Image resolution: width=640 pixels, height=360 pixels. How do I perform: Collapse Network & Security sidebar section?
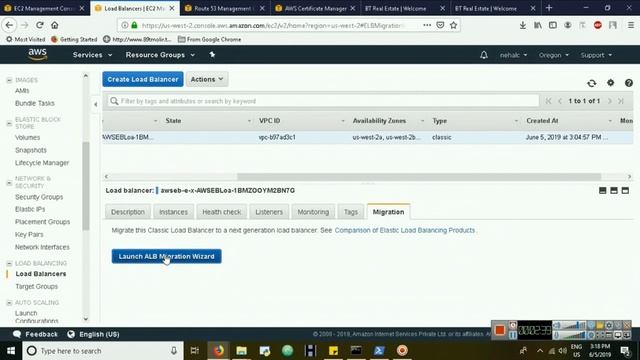(x=9, y=182)
